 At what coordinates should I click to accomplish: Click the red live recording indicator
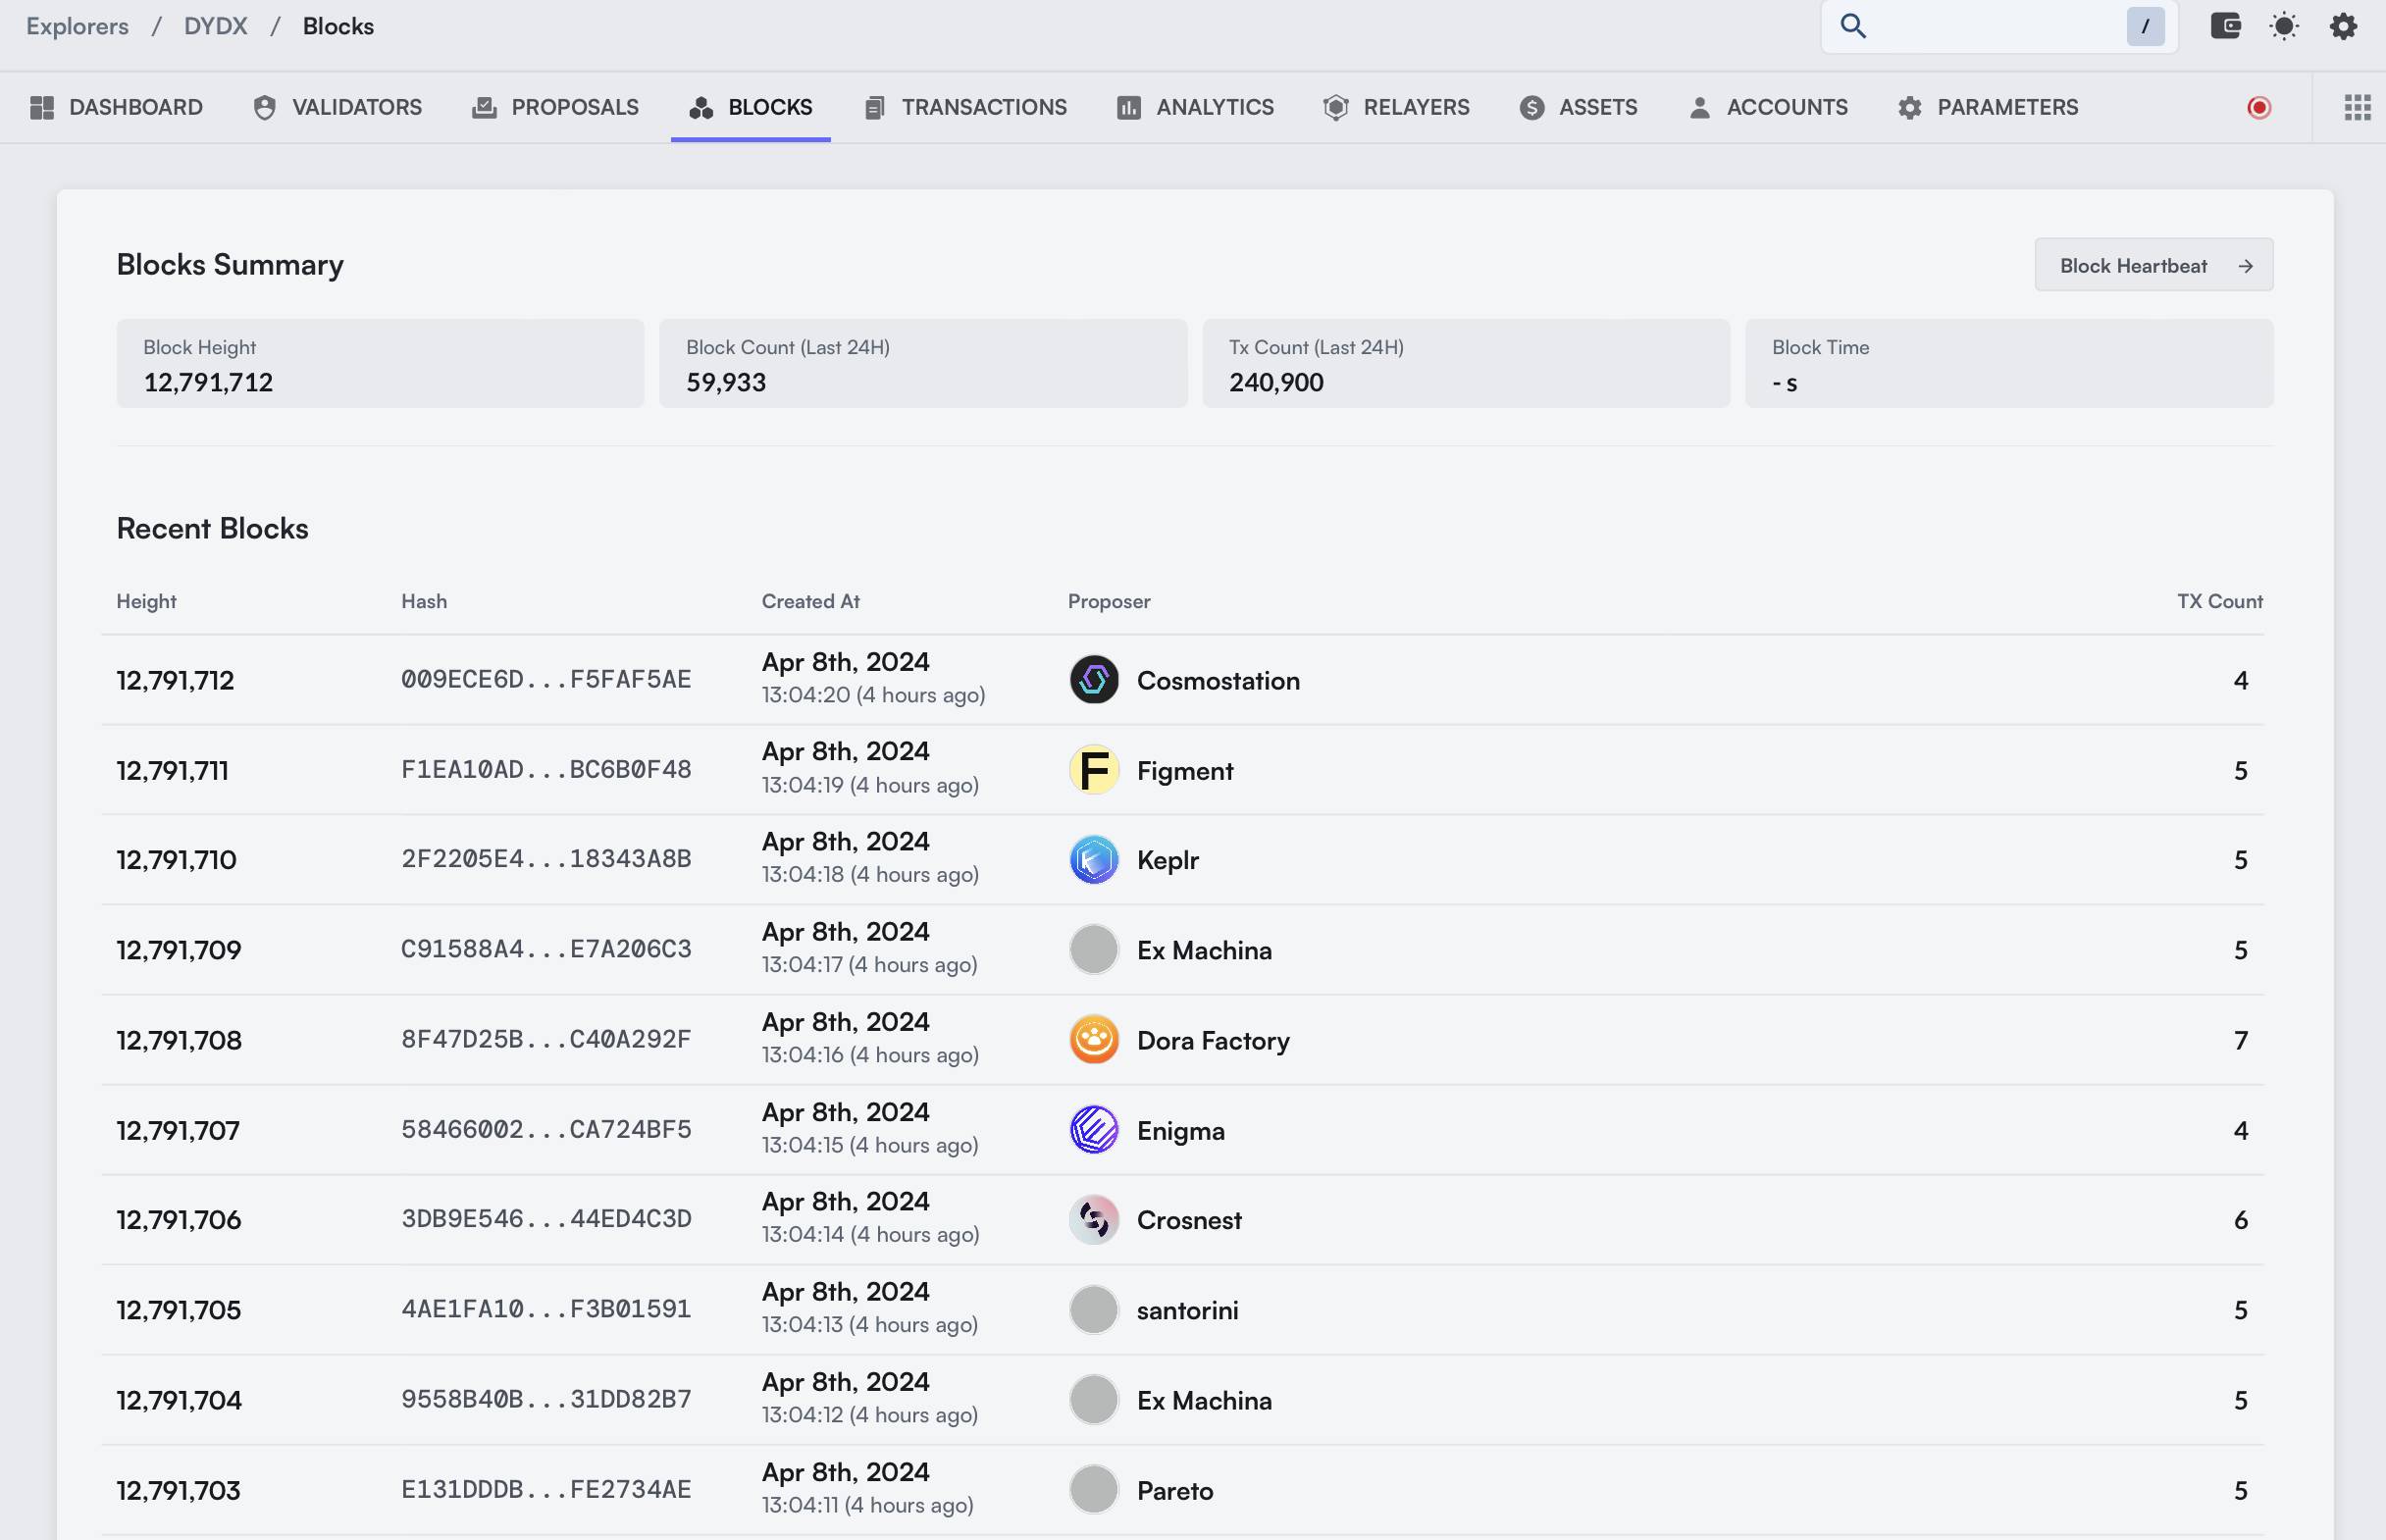pyautogui.click(x=2259, y=107)
